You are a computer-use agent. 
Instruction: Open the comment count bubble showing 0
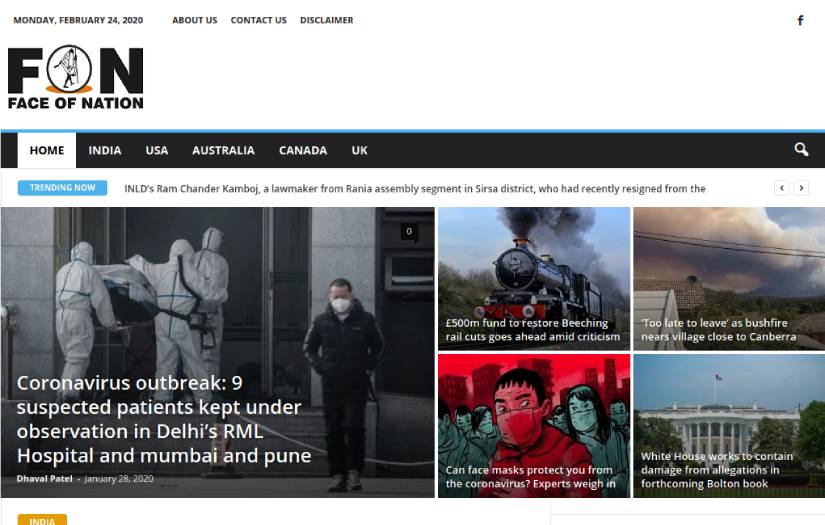click(409, 231)
